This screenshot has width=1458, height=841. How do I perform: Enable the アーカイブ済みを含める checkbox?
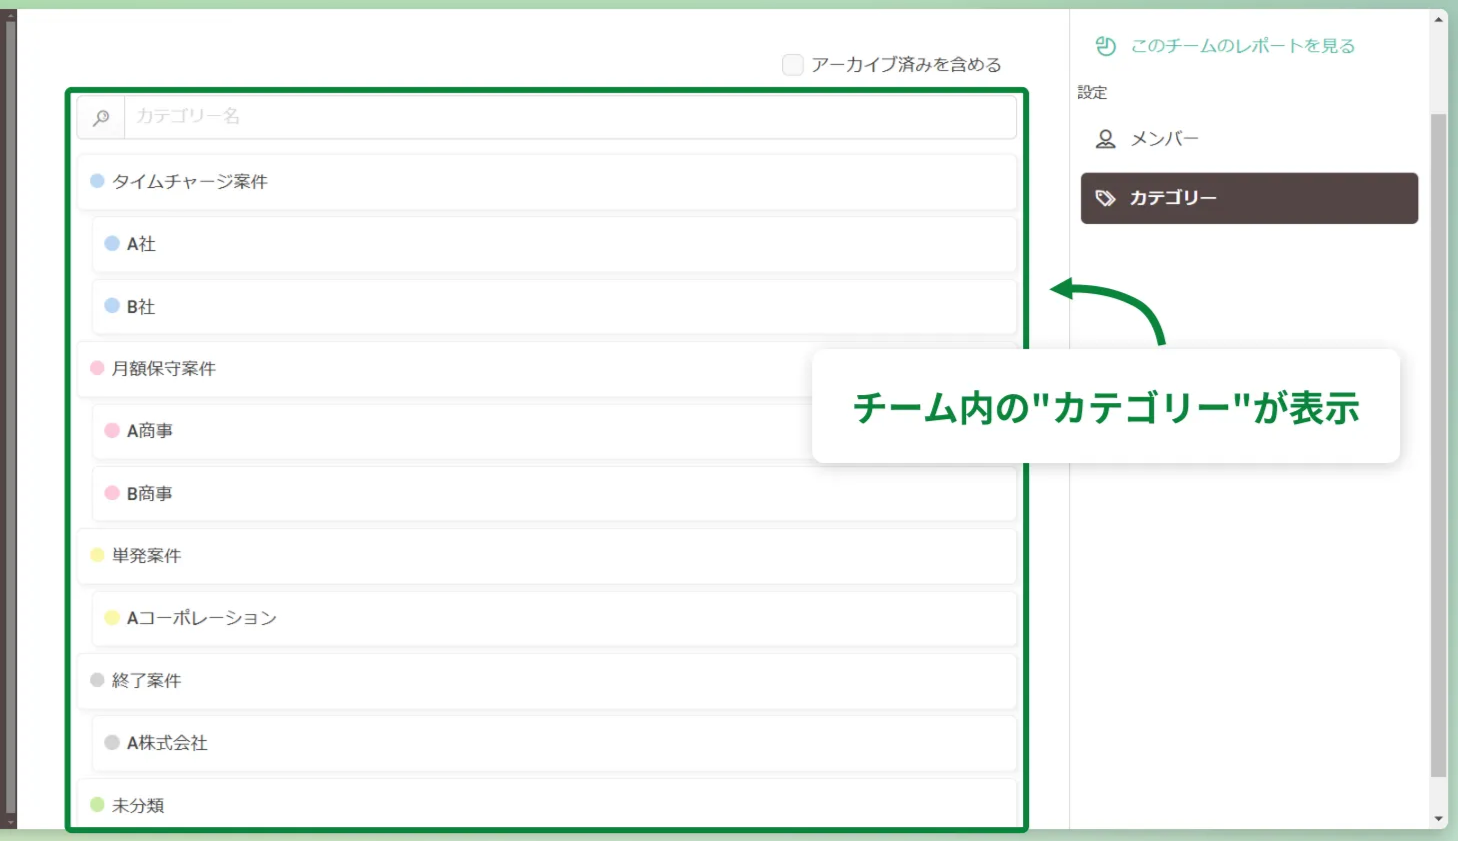coord(792,64)
